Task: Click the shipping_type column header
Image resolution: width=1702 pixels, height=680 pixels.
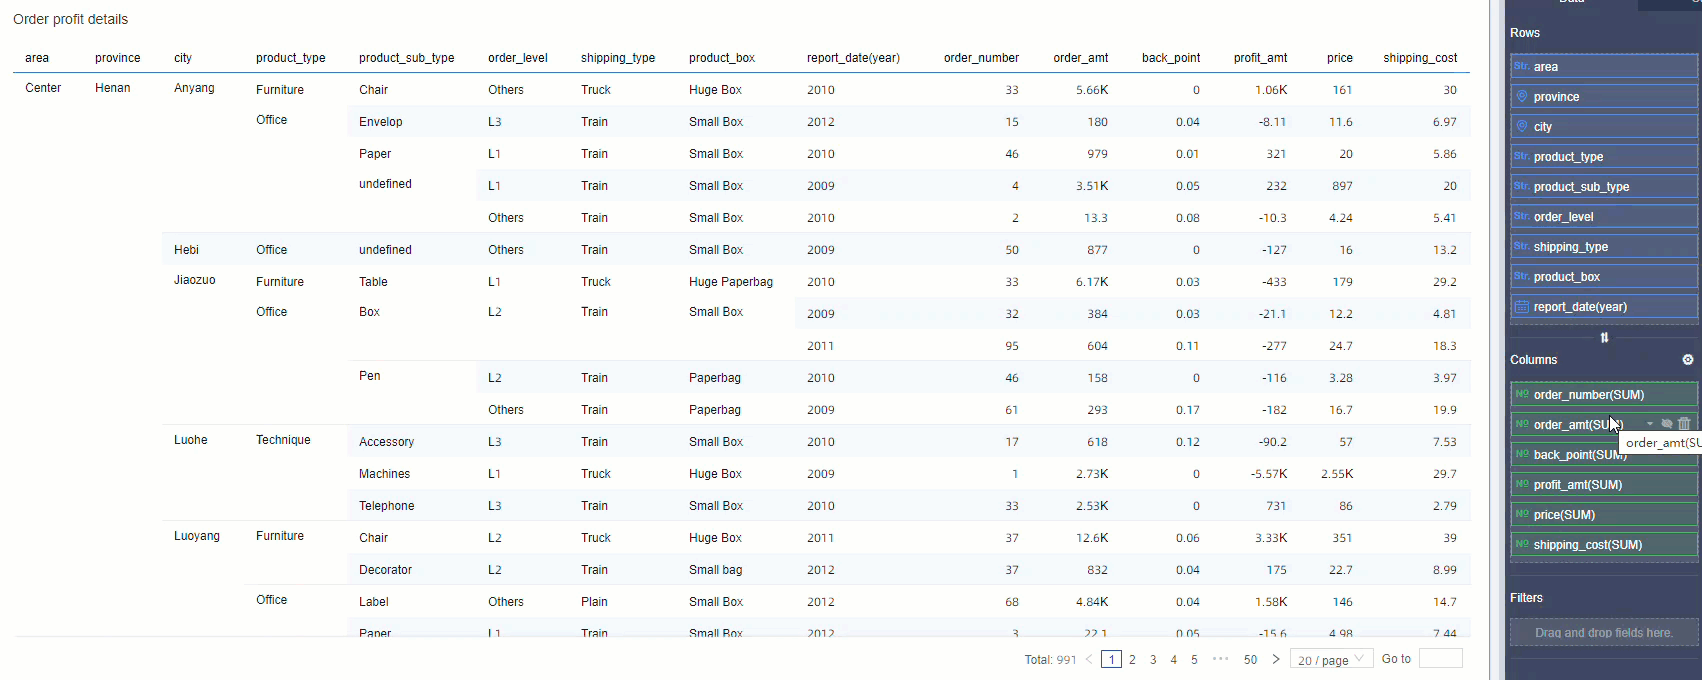Action: pyautogui.click(x=618, y=58)
